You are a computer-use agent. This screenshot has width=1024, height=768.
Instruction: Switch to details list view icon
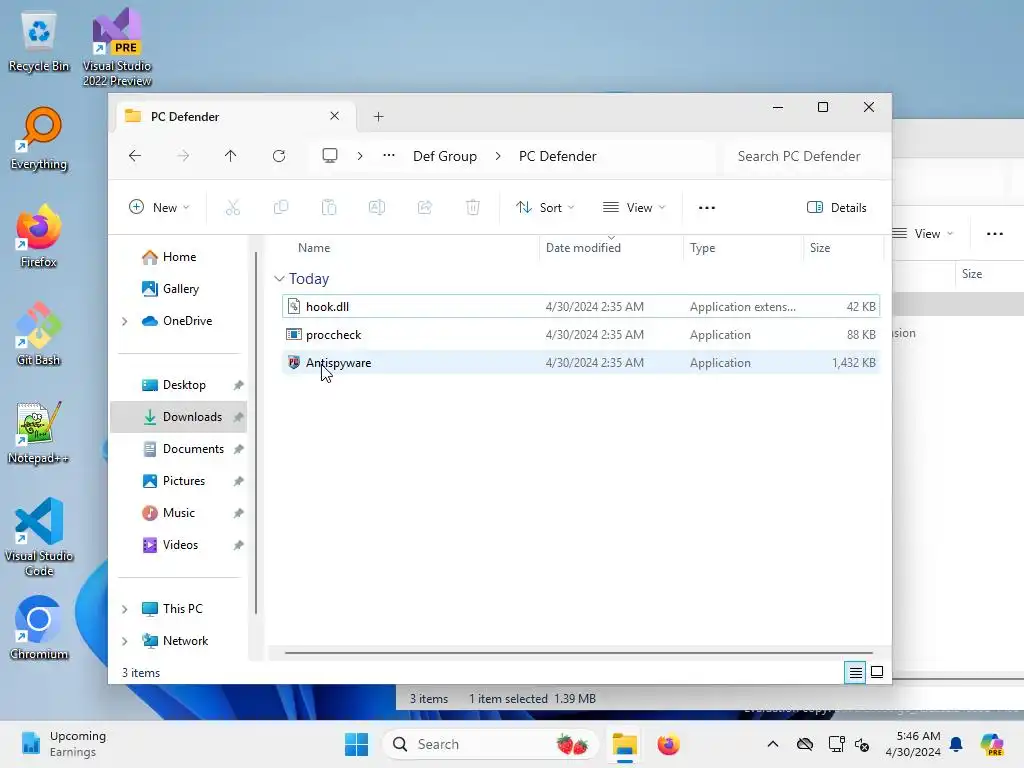pyautogui.click(x=856, y=672)
